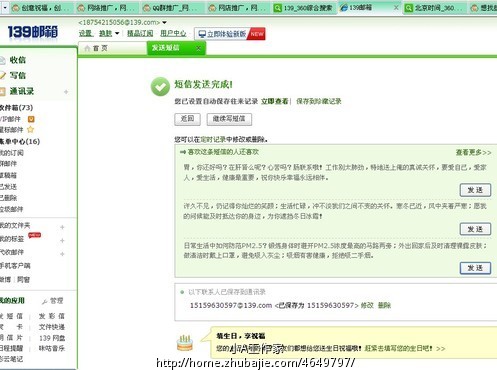The height and width of the screenshot is (370, 497).
Task: Click the 继续写短信 button
Action: (229, 119)
